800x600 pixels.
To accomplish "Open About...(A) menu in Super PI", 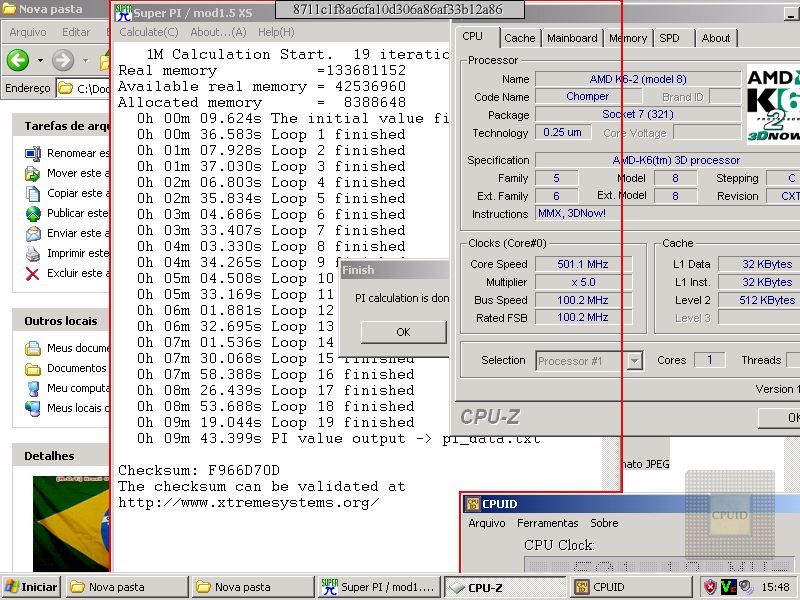I will [218, 32].
